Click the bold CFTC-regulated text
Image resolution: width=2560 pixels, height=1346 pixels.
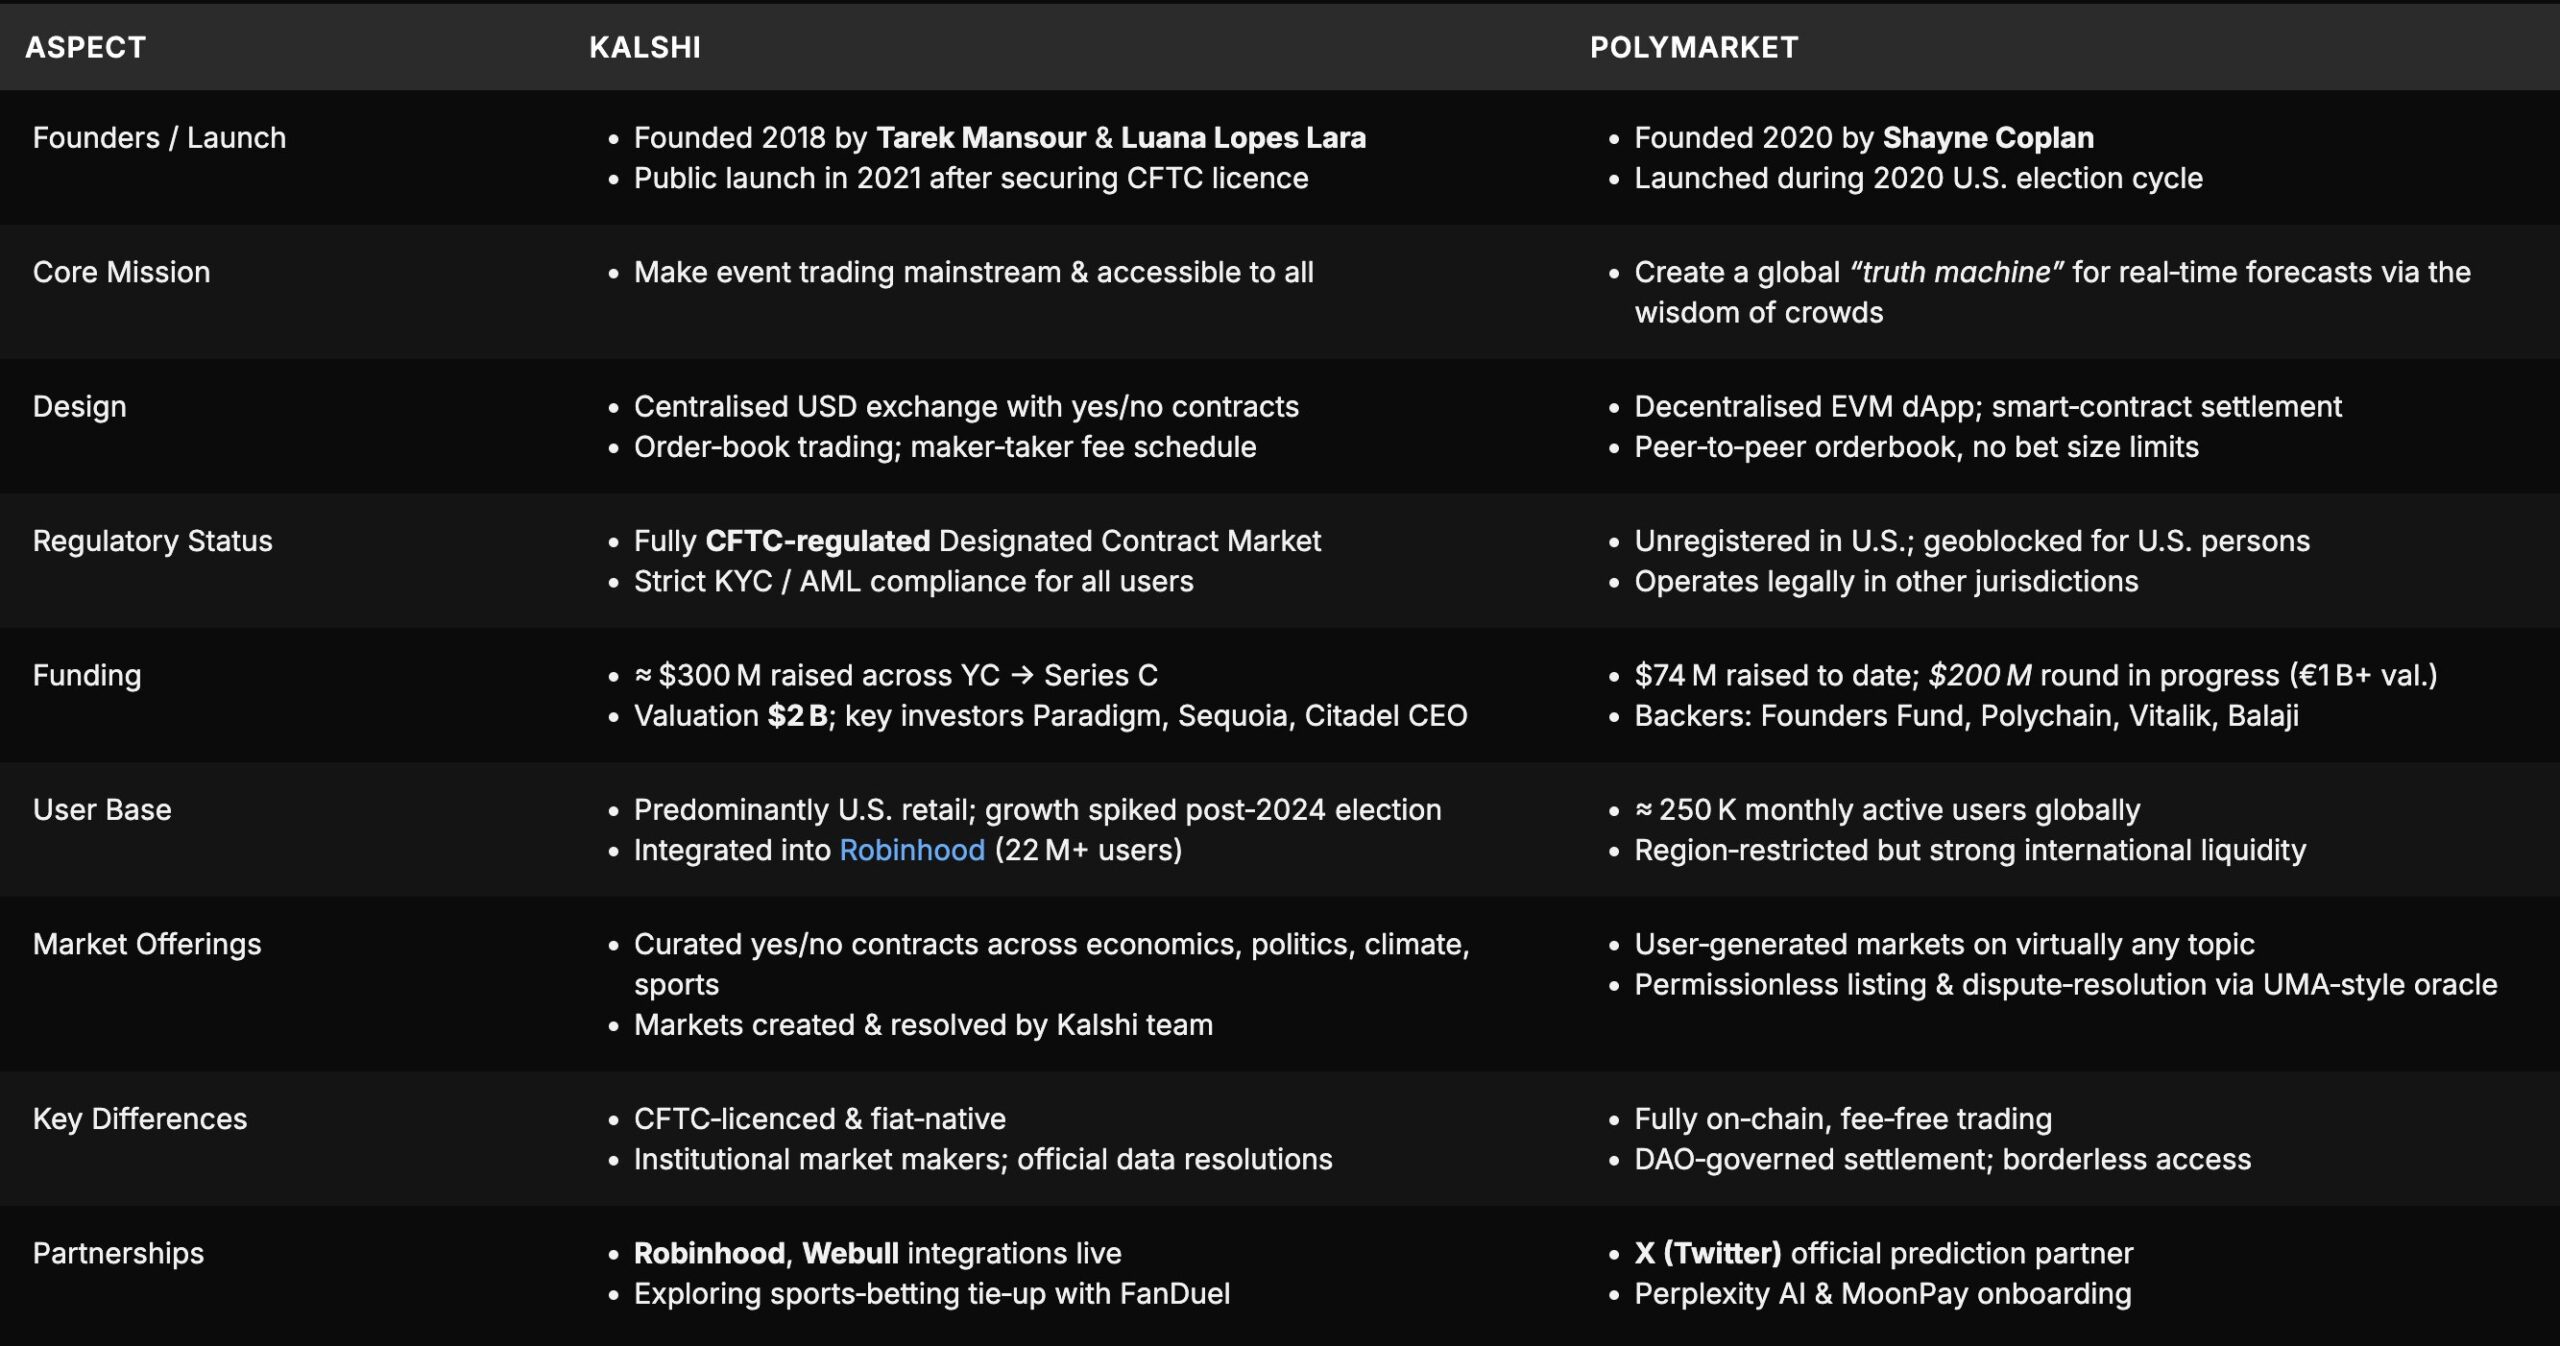click(x=817, y=541)
